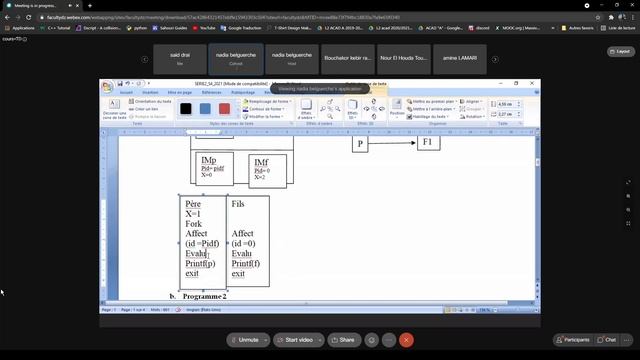
Task: Open the video options arrow beside Start video
Action: [320, 340]
